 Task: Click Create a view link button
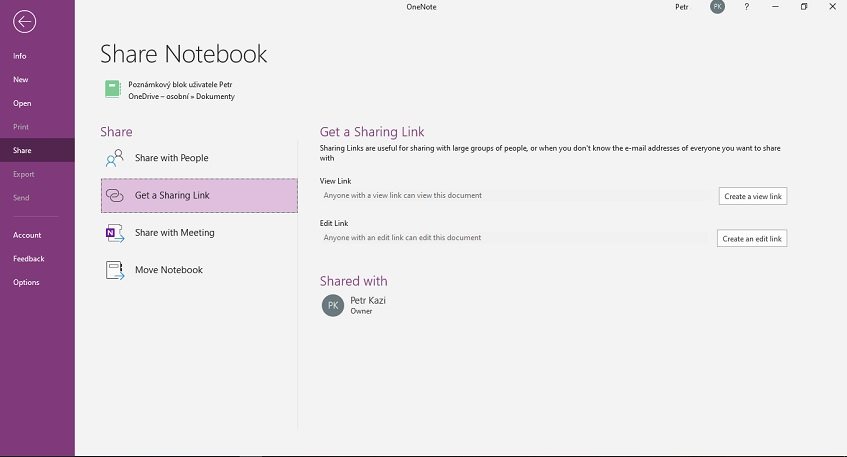click(x=752, y=196)
